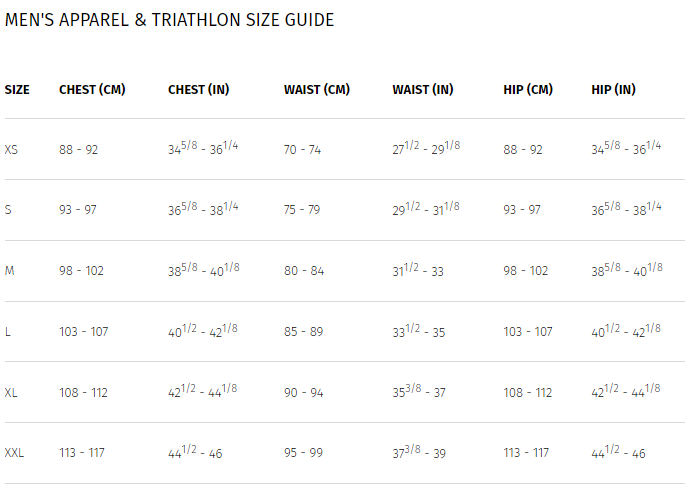This screenshot has width=693, height=491.
Task: Click the XXL size row label
Action: click(x=14, y=453)
